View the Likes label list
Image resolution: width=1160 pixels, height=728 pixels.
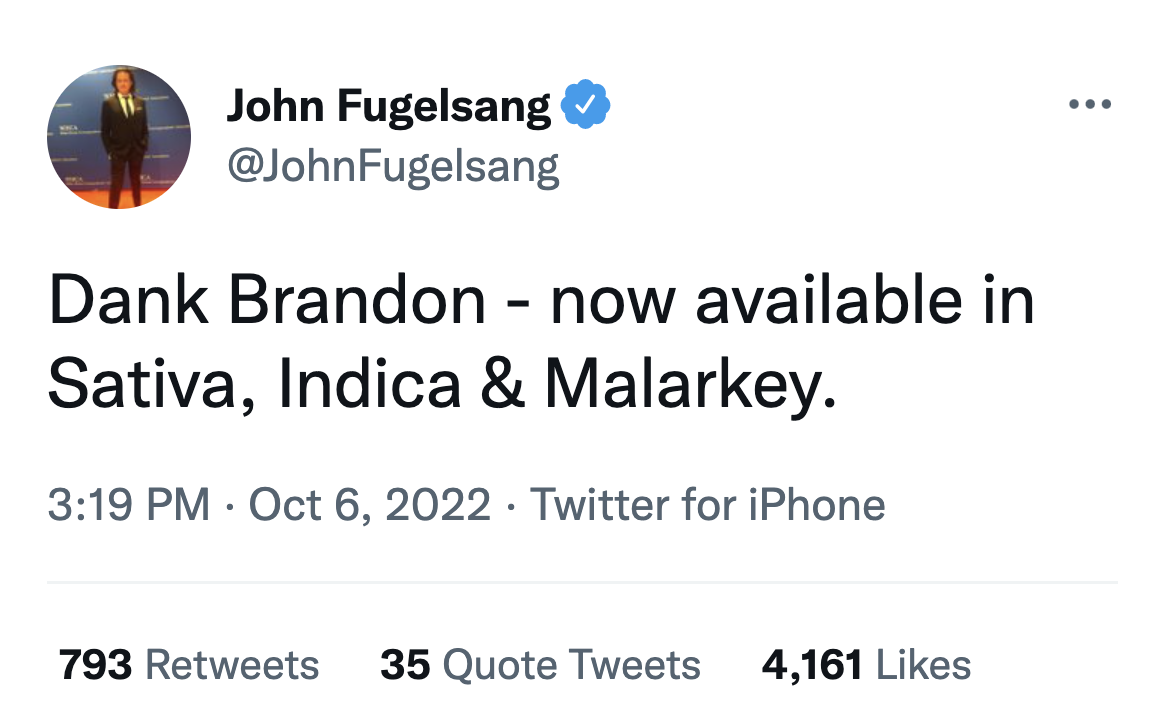[923, 665]
